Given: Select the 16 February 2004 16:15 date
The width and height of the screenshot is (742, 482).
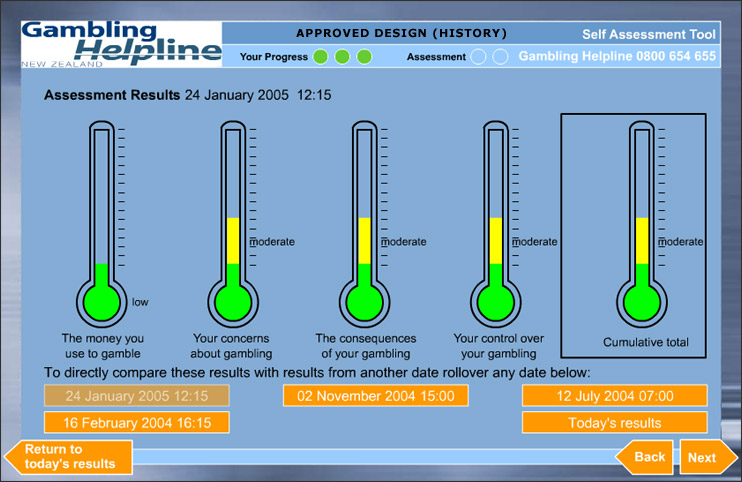Looking at the screenshot, I should click(x=137, y=423).
